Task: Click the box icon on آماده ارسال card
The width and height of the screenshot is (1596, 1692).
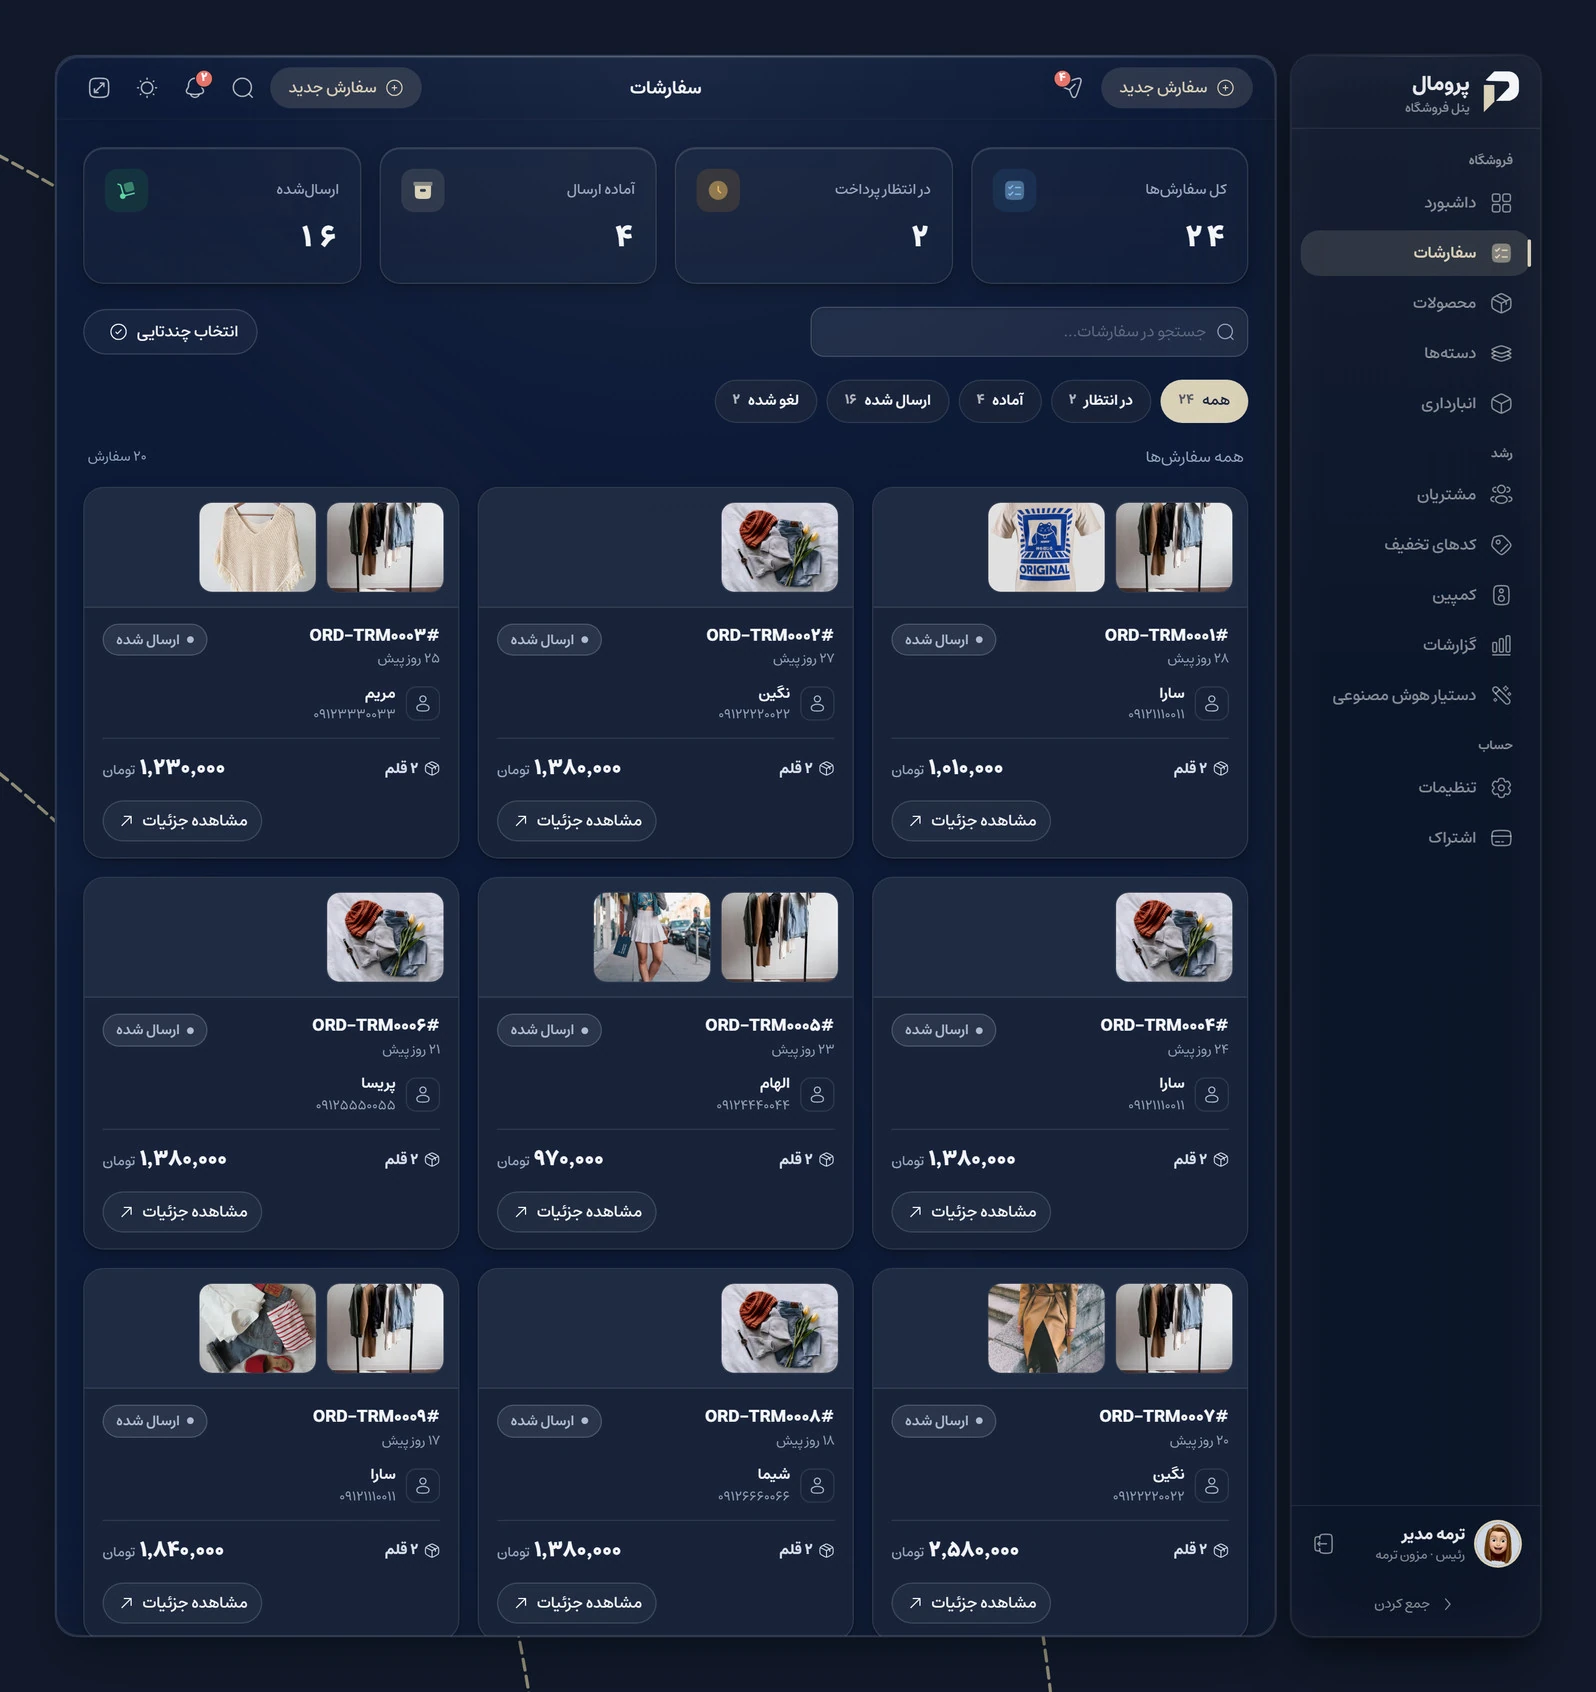Action: [x=423, y=190]
